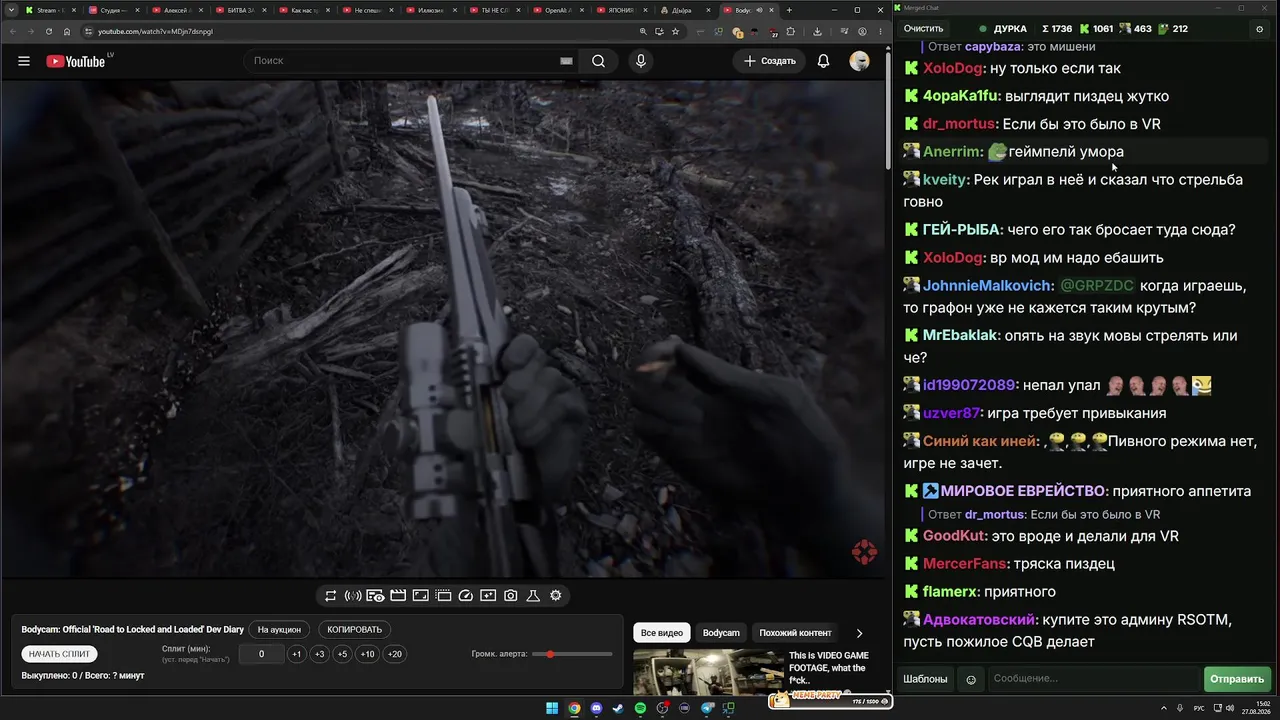The height and width of the screenshot is (720, 1280).
Task: Click the dashed-frame window icon in the player toolbar
Action: [x=443, y=596]
